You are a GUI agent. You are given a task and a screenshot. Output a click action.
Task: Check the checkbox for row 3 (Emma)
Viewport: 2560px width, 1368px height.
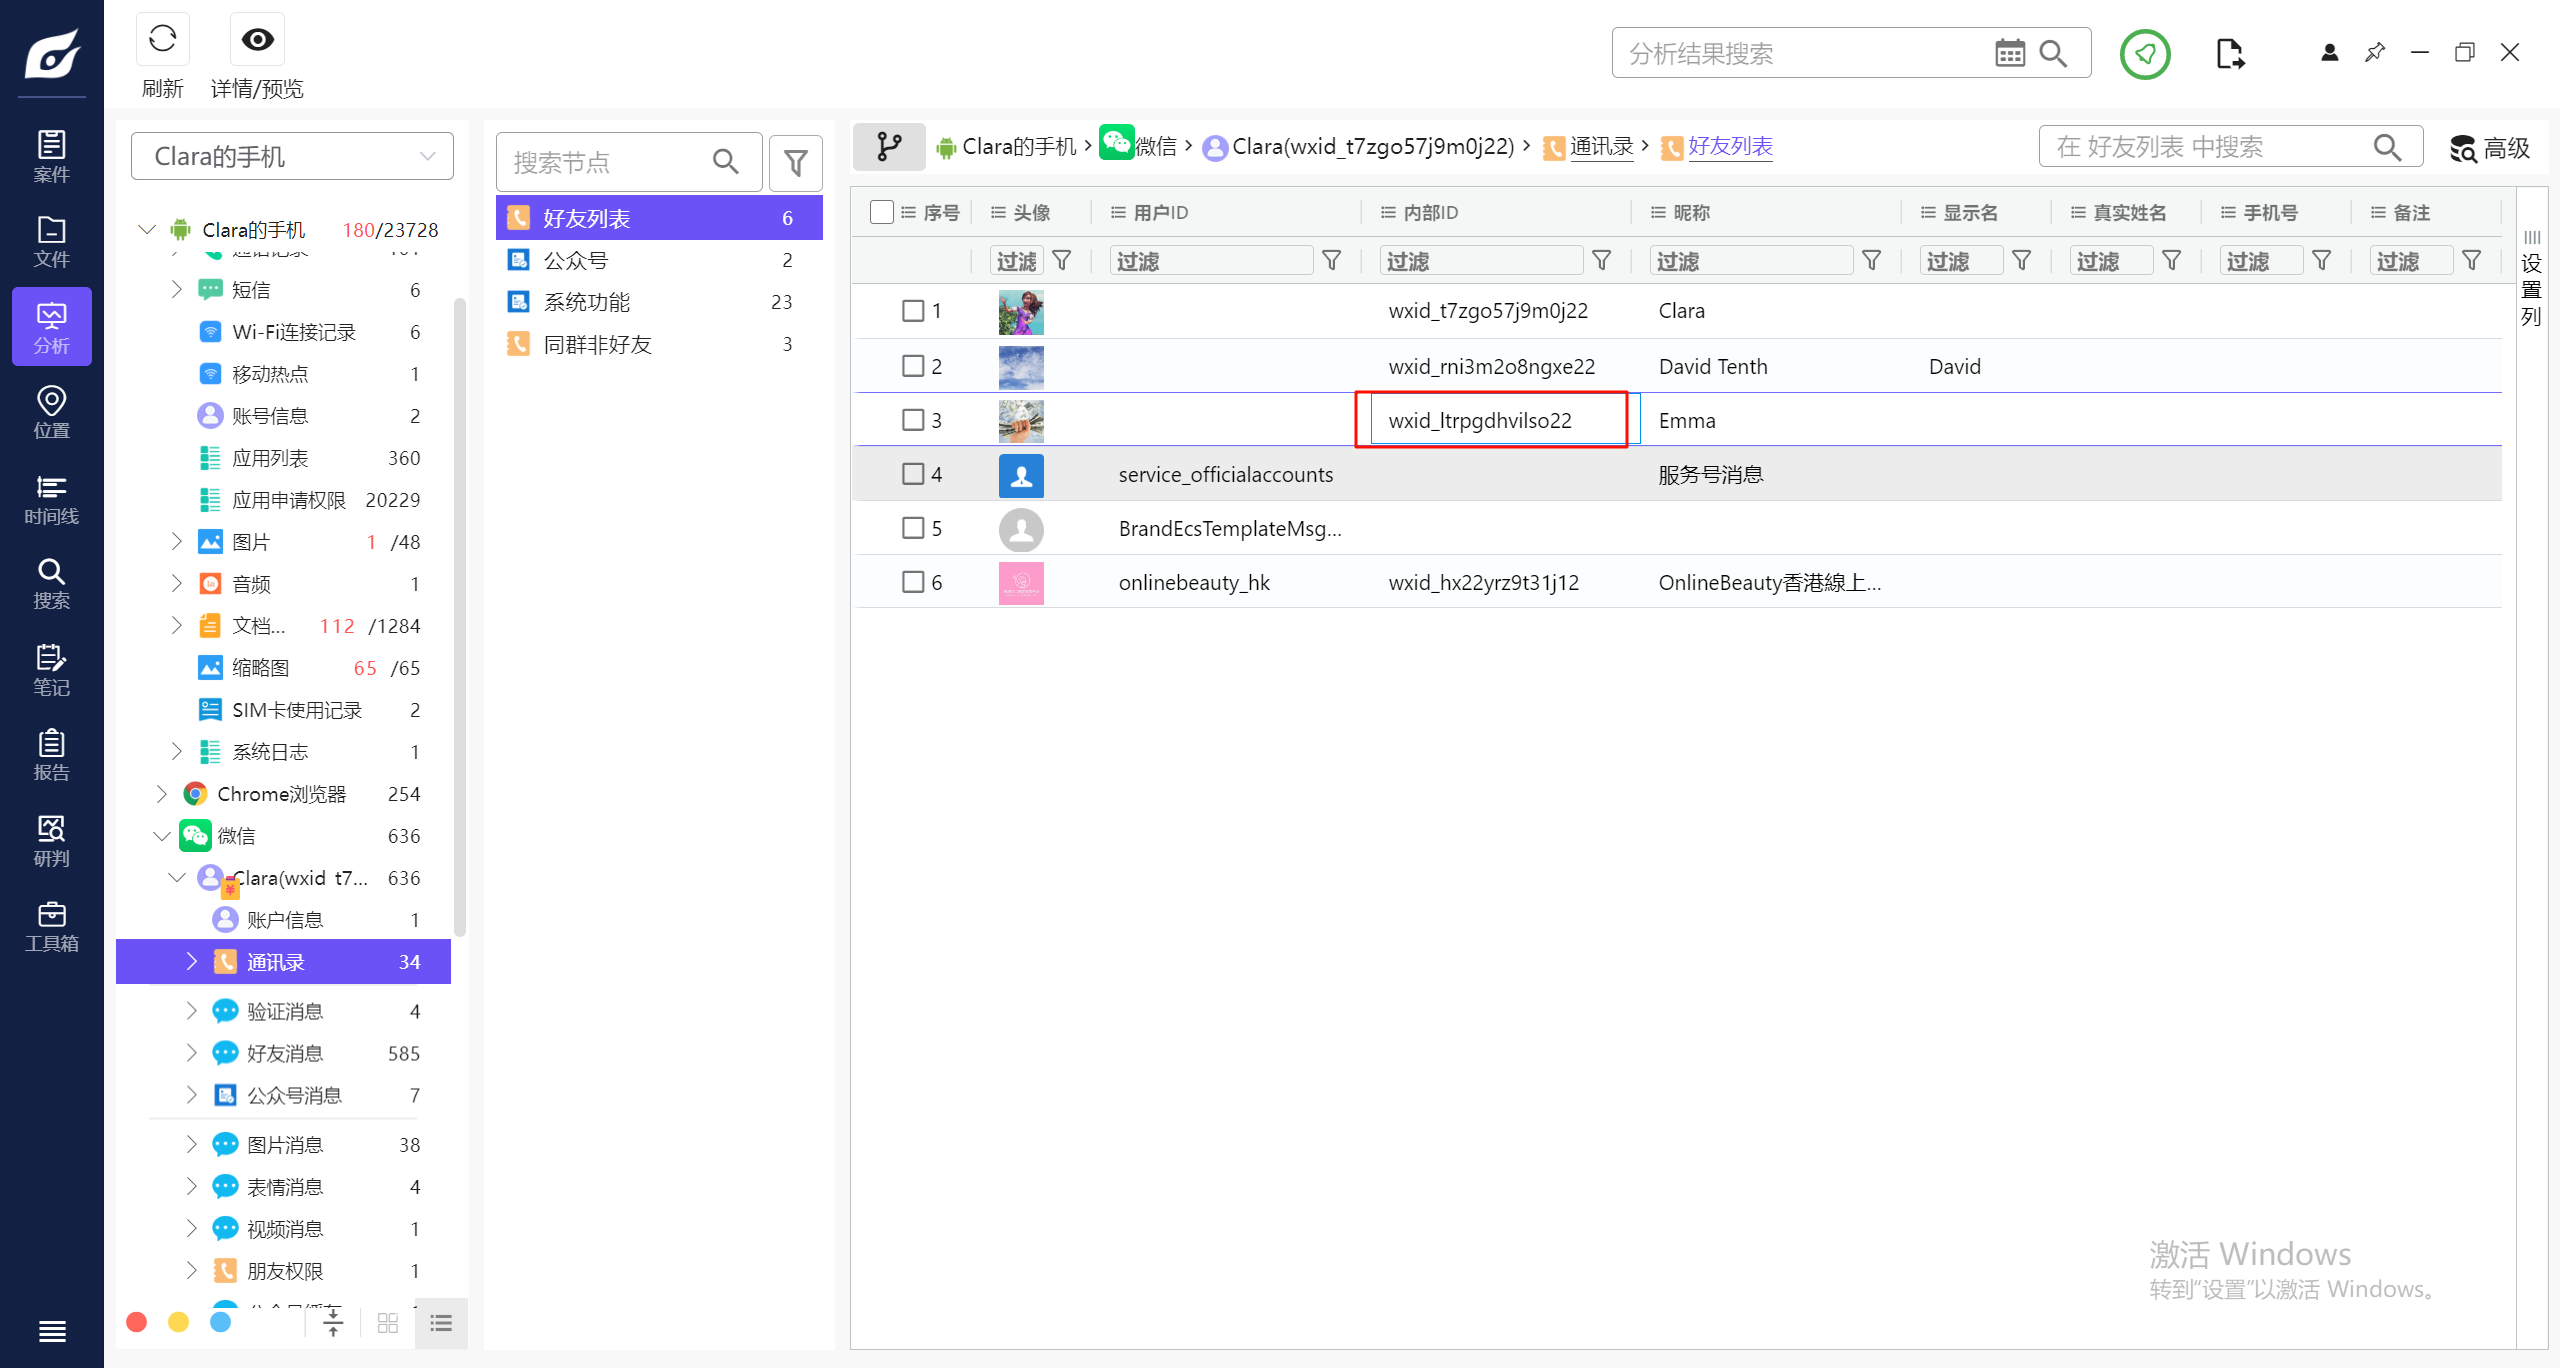coord(913,420)
